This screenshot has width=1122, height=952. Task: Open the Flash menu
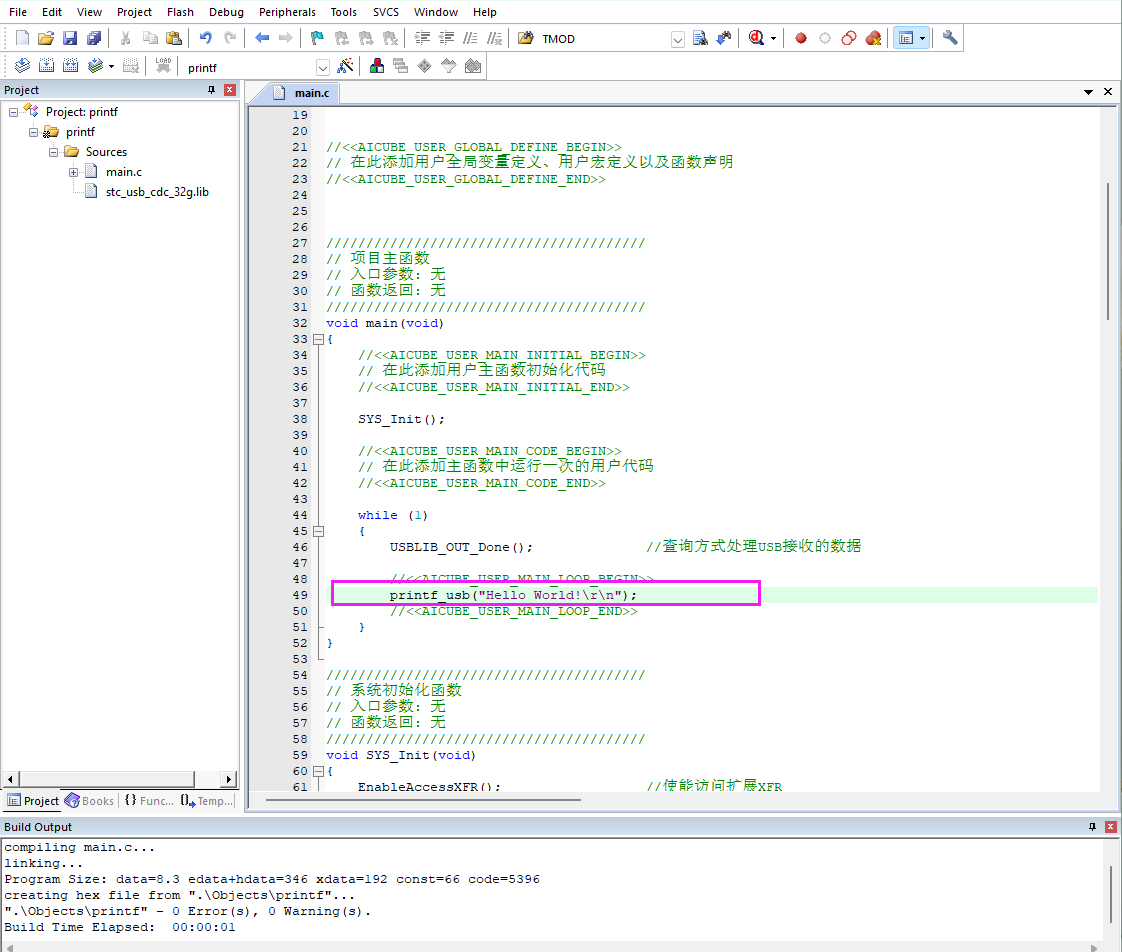coord(180,12)
